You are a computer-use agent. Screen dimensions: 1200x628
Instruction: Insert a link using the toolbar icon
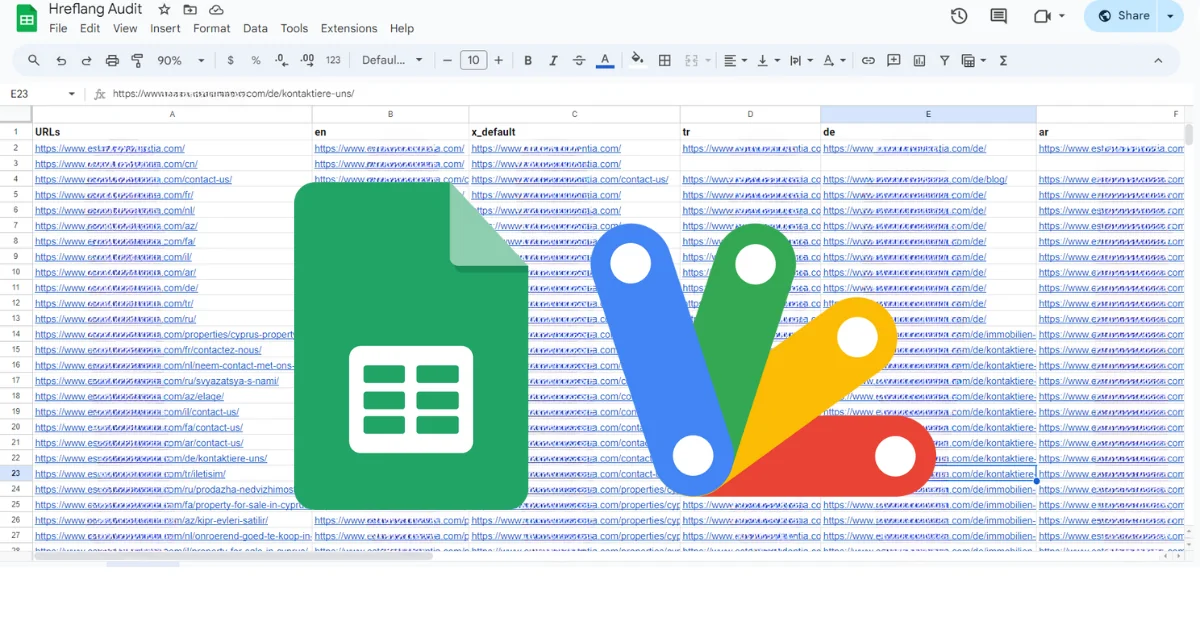pyautogui.click(x=868, y=60)
